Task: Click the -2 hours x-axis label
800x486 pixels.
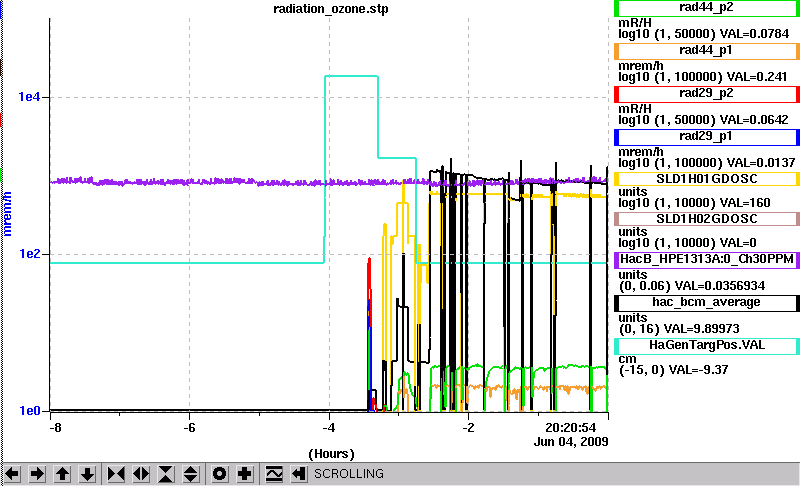Action: pos(468,427)
